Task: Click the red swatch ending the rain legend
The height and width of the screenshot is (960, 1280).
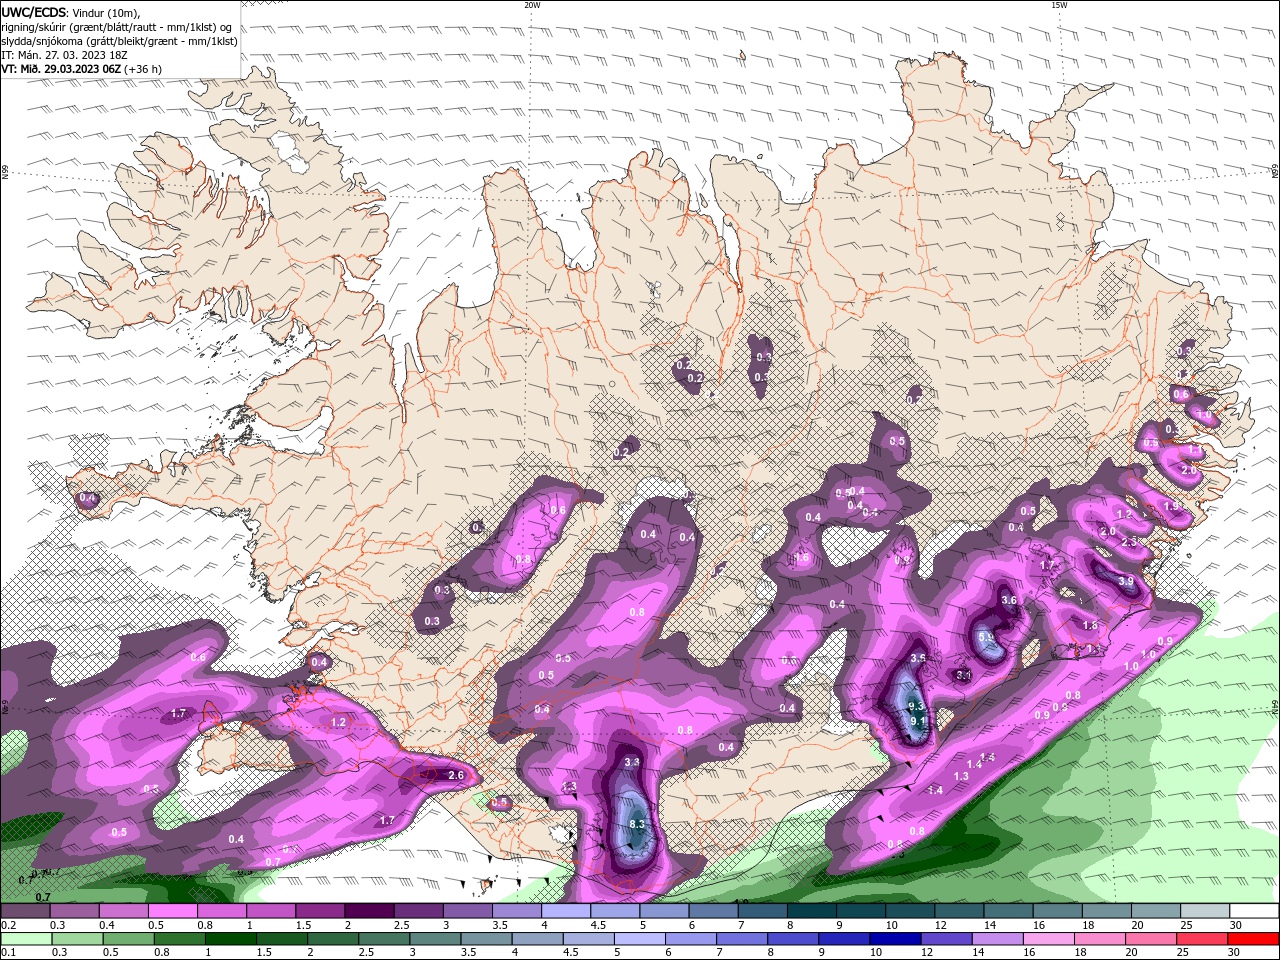Action: [x=1255, y=939]
